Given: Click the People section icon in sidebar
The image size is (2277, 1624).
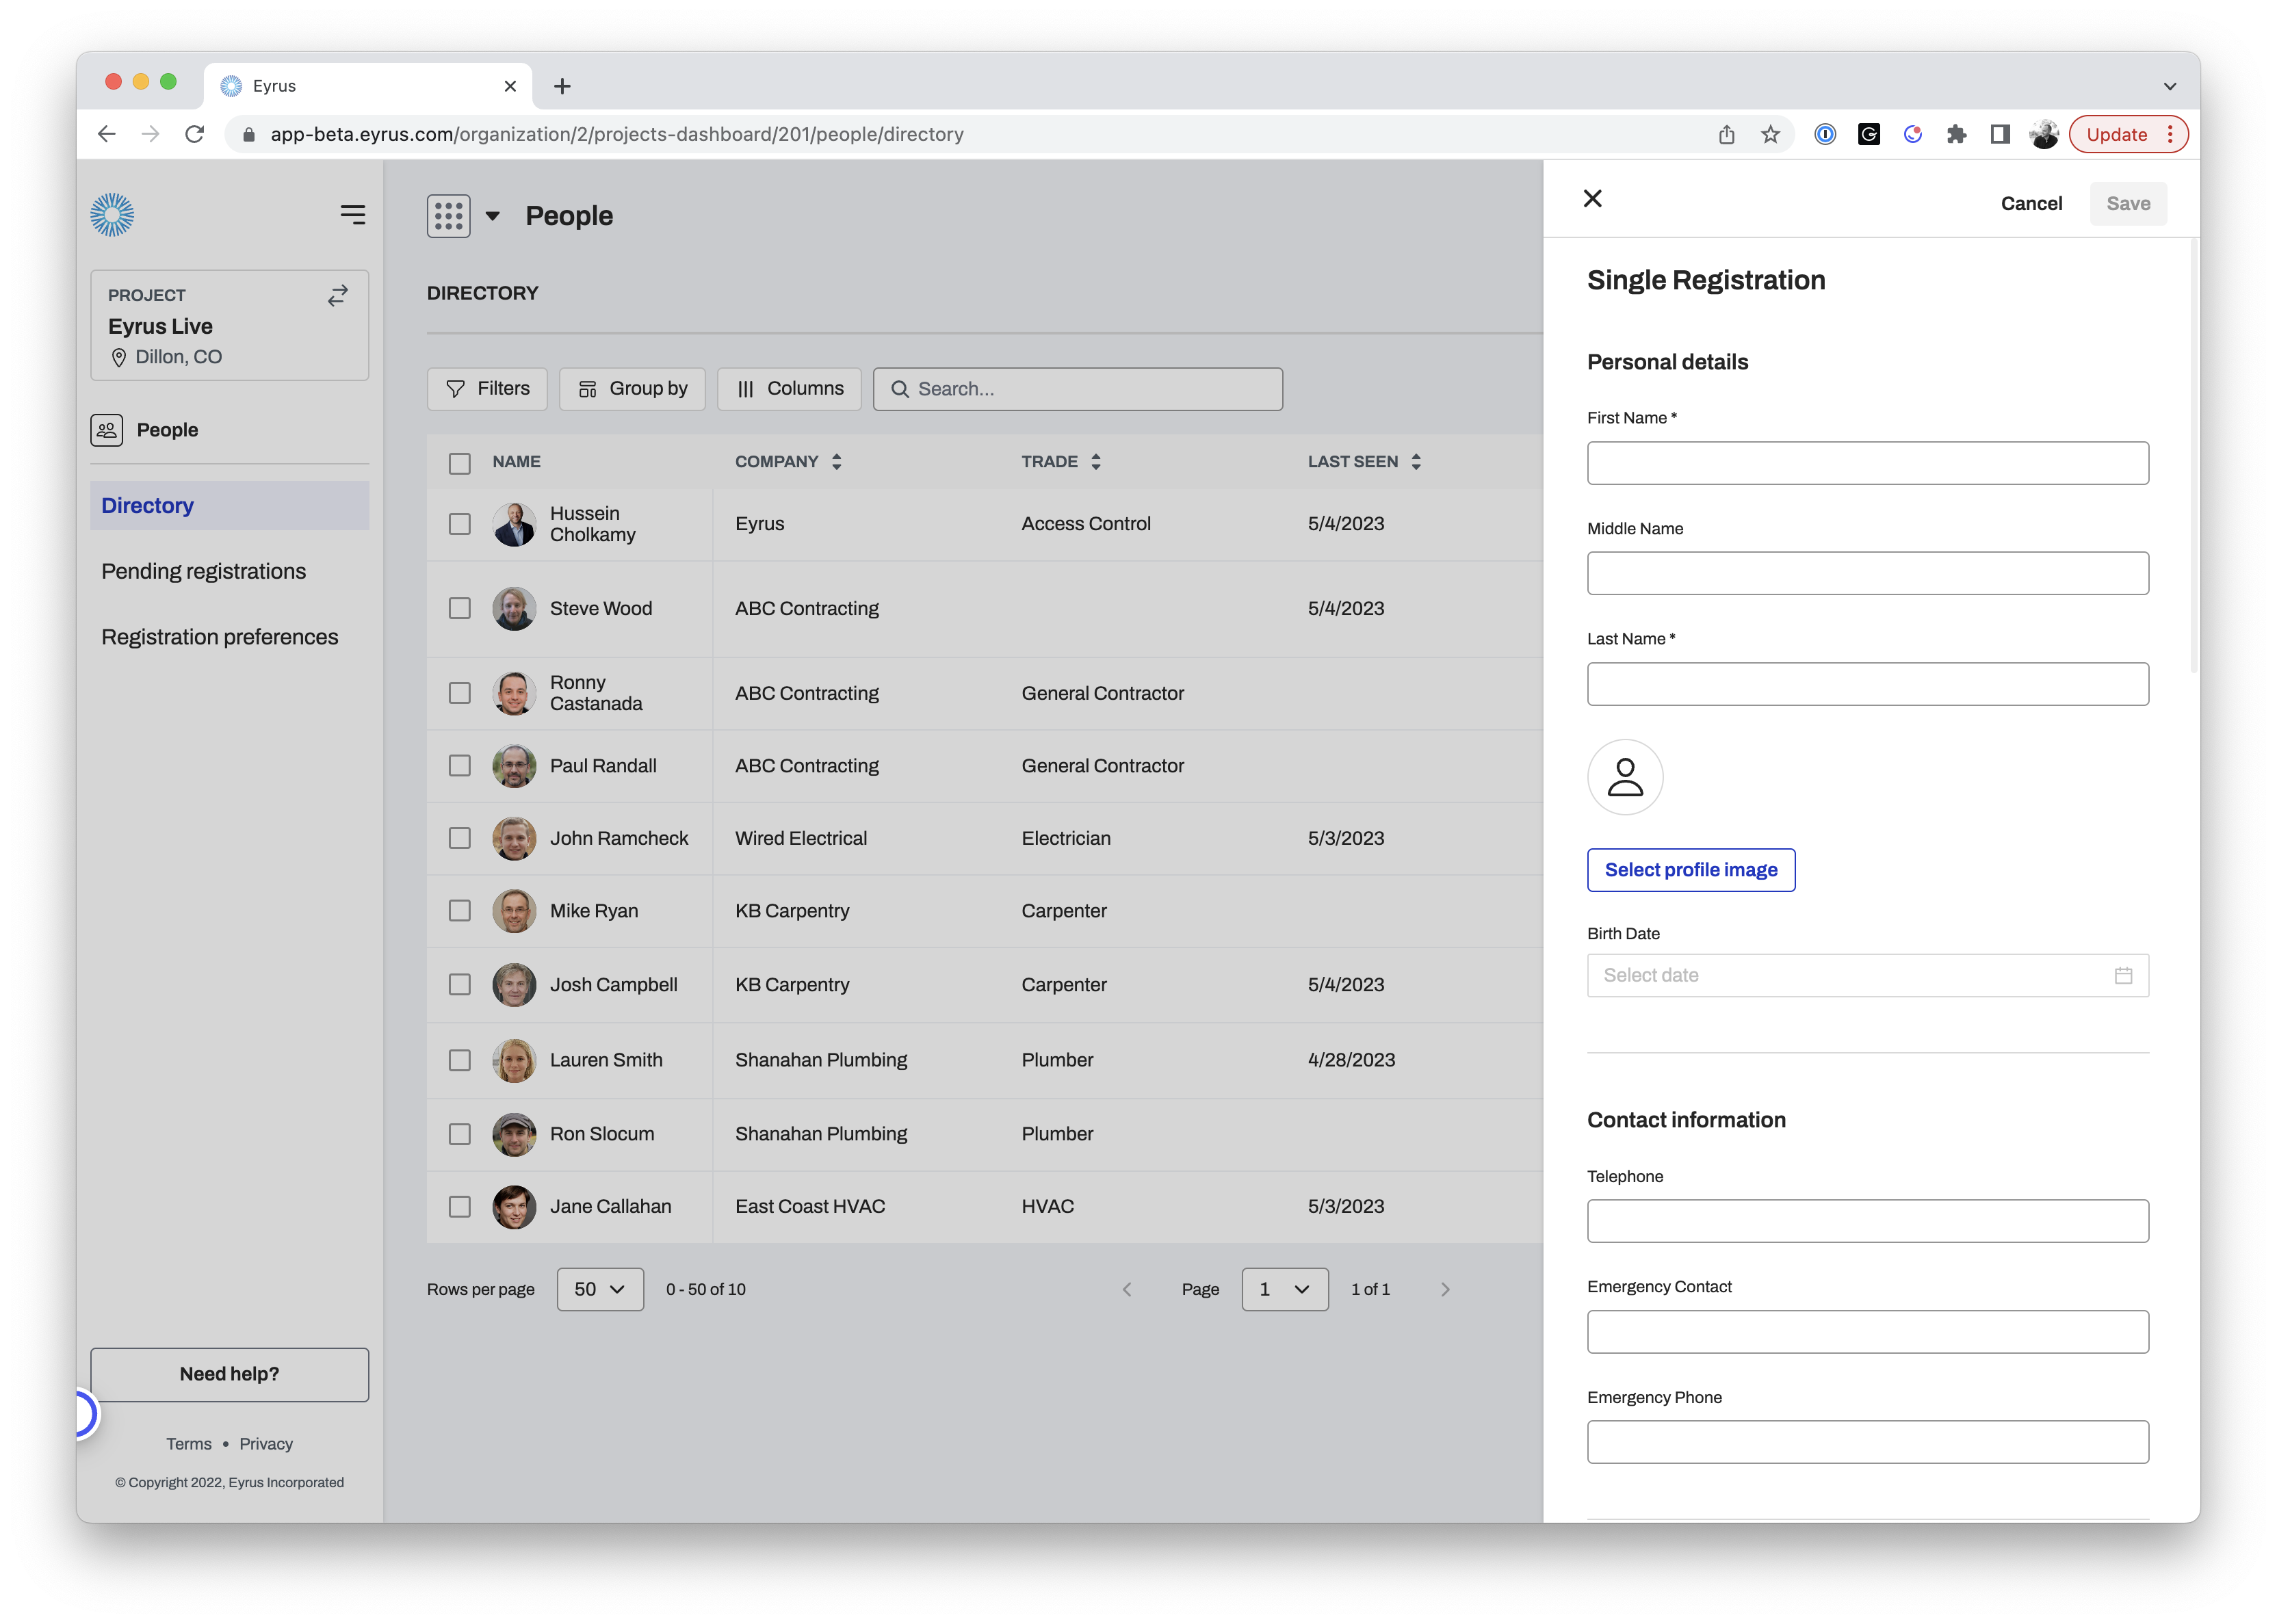Looking at the screenshot, I should click(107, 430).
